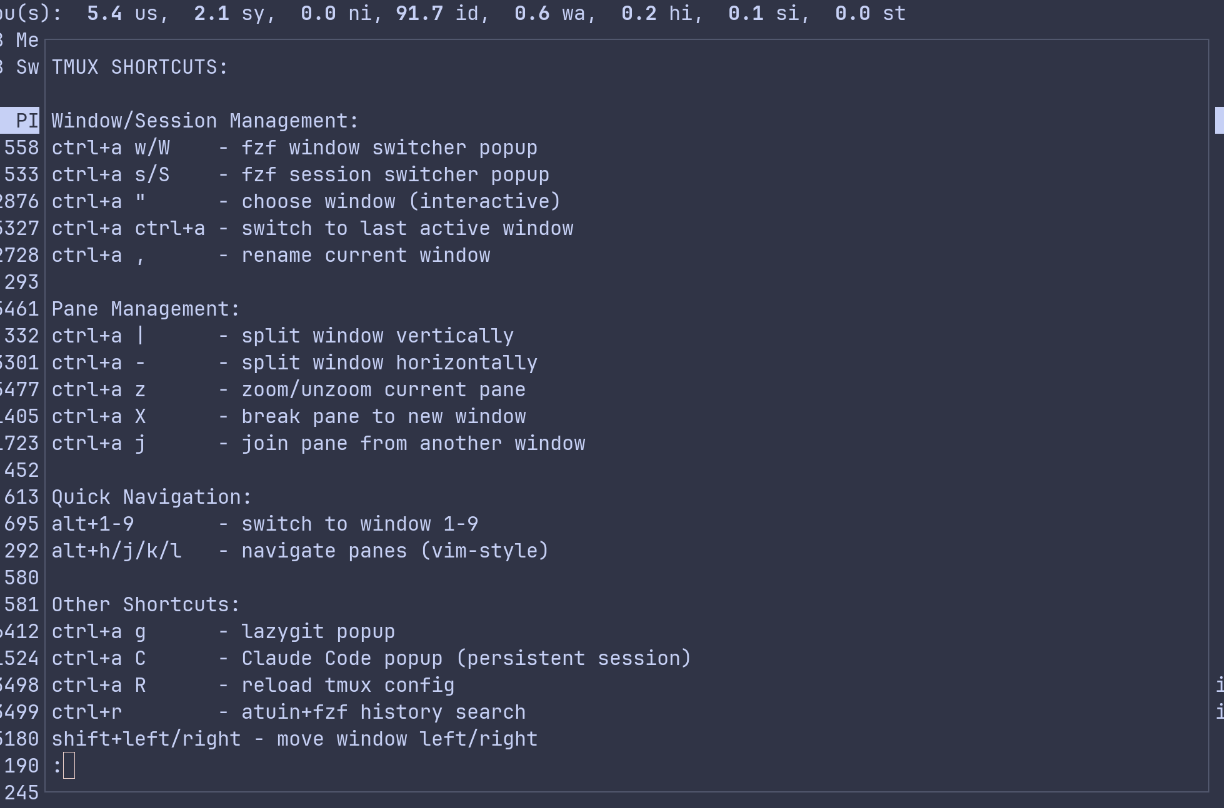The image size is (1224, 808).
Task: Click the join pane from another window line
Action: 318,444
